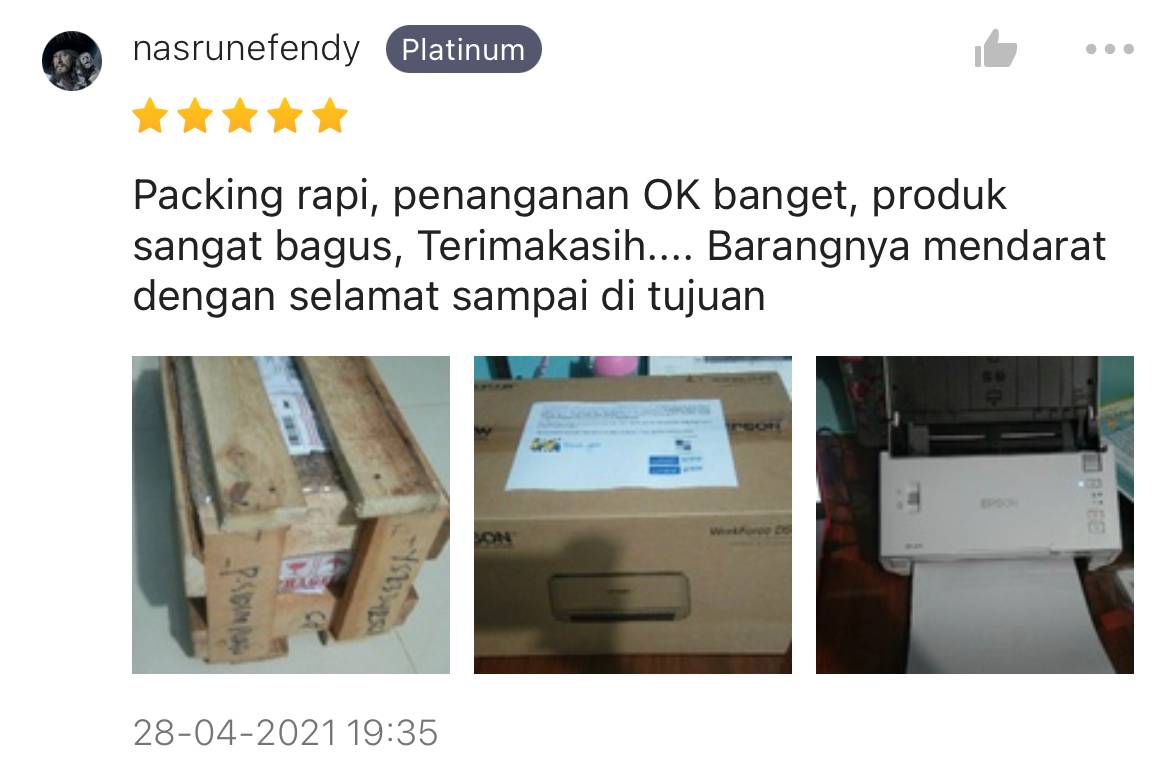Open nasrunefendy's profile avatar
The height and width of the screenshot is (773, 1170).
coord(72,60)
